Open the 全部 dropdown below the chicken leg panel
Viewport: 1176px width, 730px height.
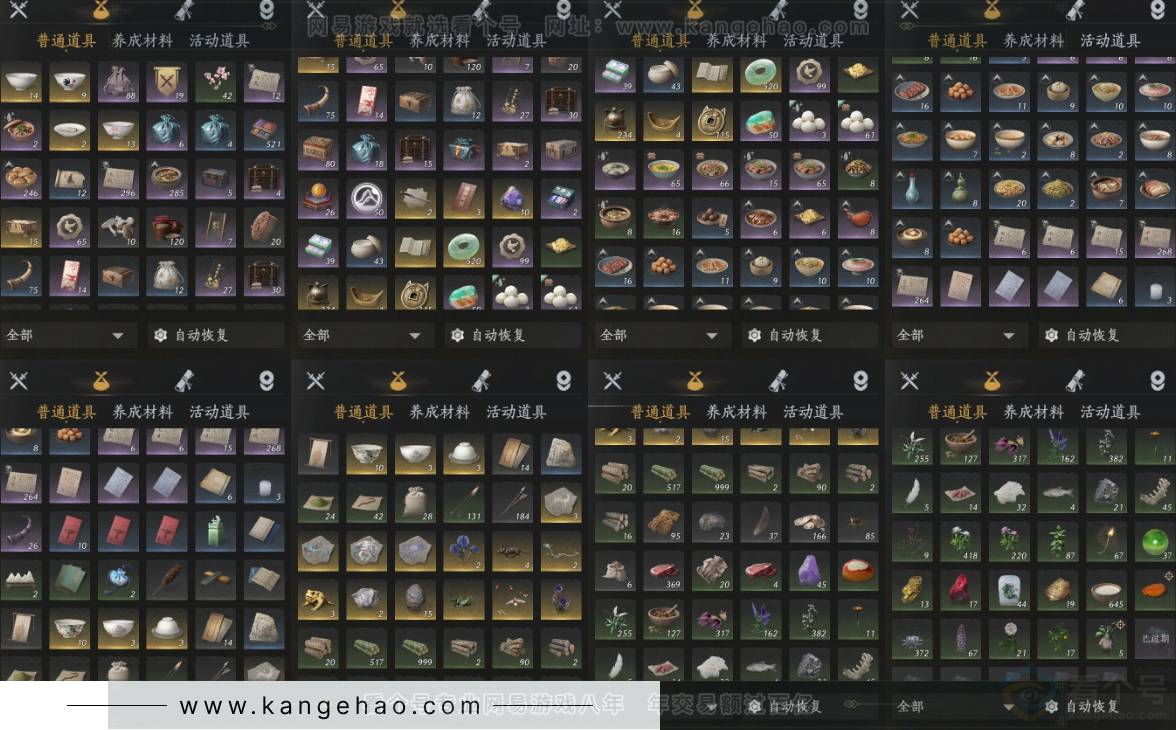click(x=660, y=335)
